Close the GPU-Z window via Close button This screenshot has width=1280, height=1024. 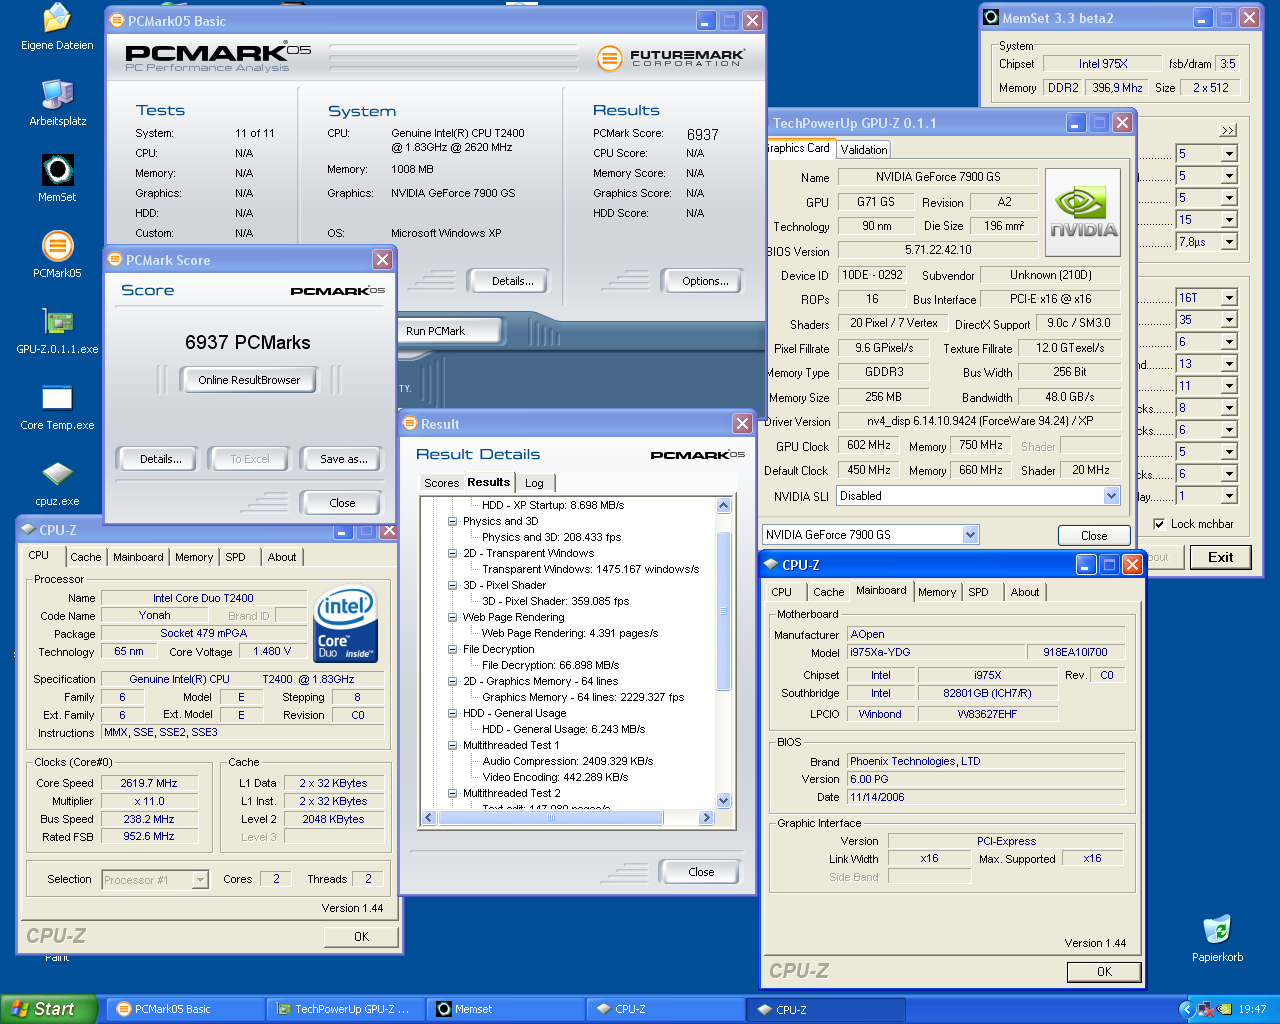coord(1094,535)
